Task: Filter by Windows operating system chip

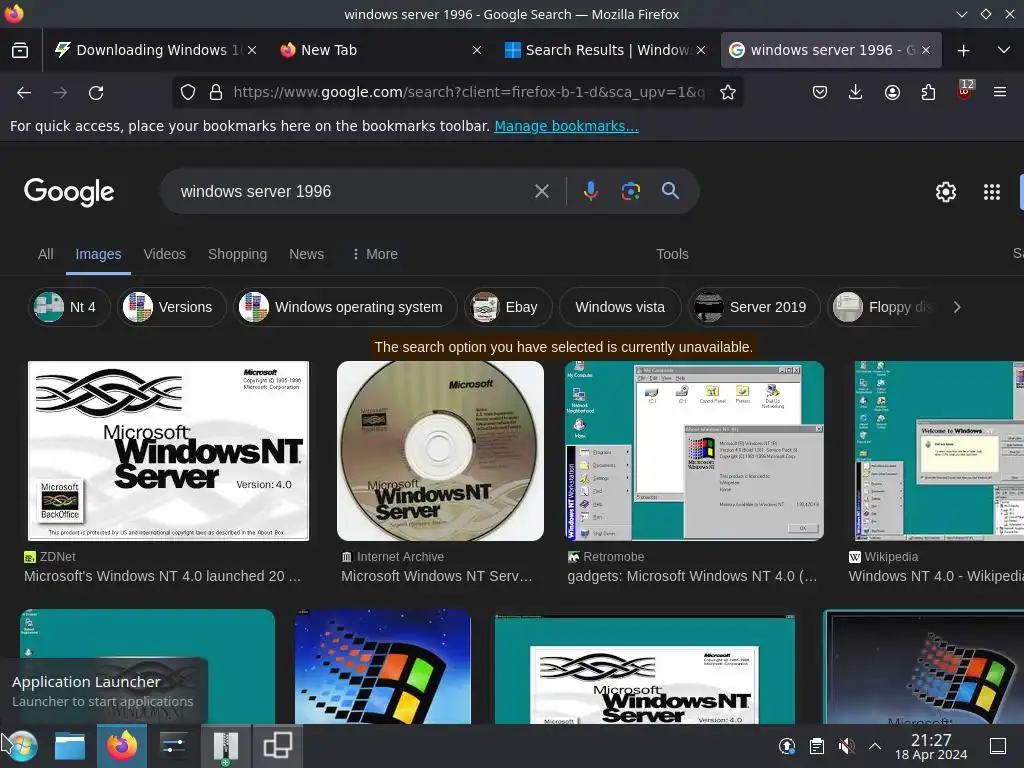Action: [x=345, y=307]
